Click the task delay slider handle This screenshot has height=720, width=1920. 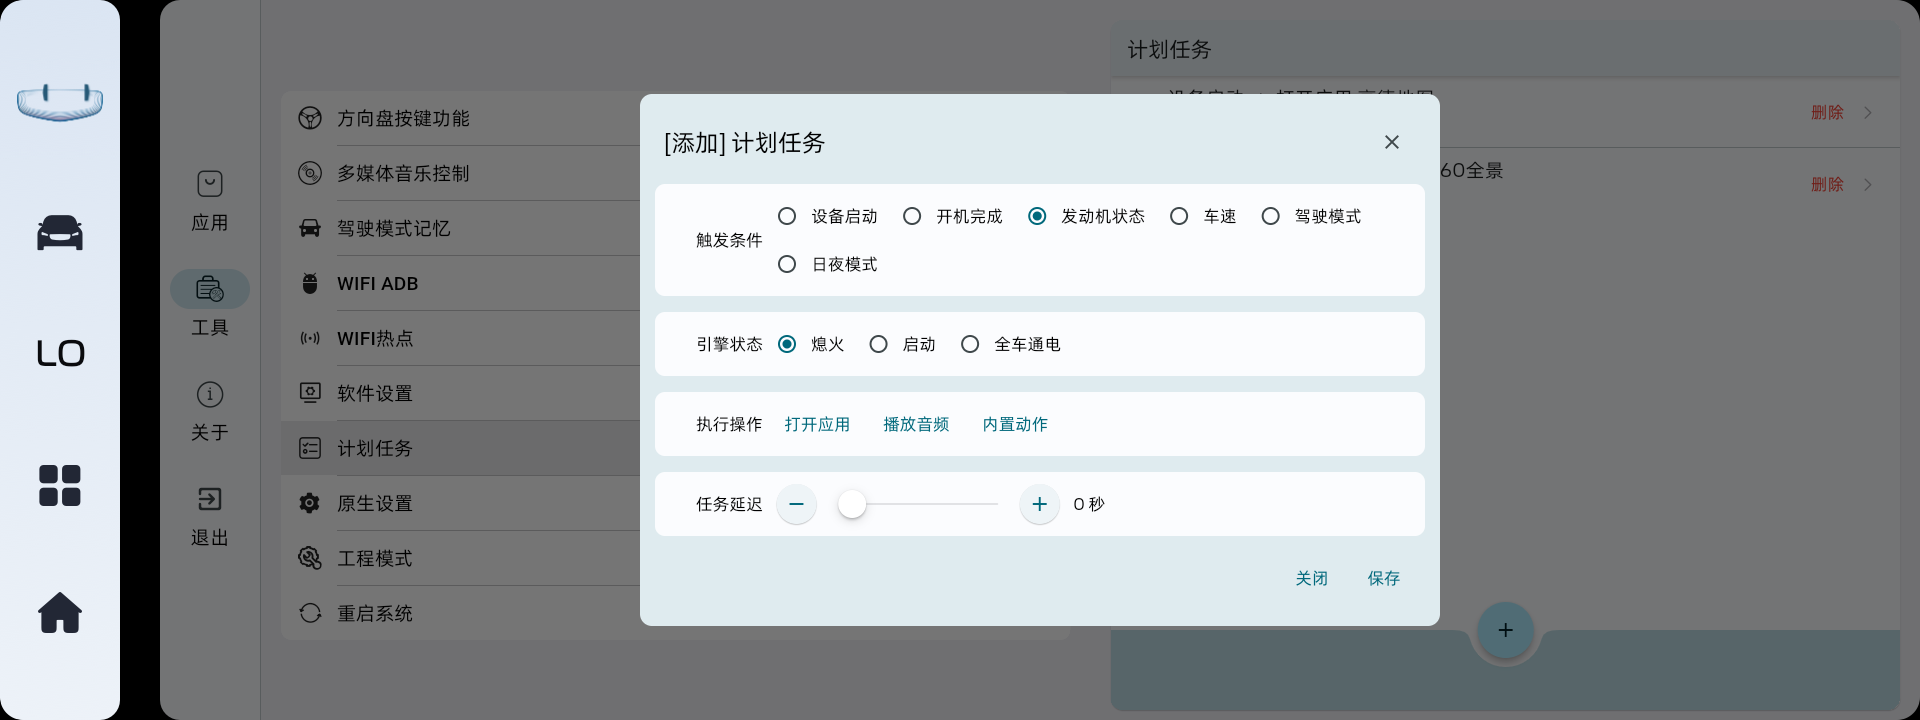(x=852, y=504)
